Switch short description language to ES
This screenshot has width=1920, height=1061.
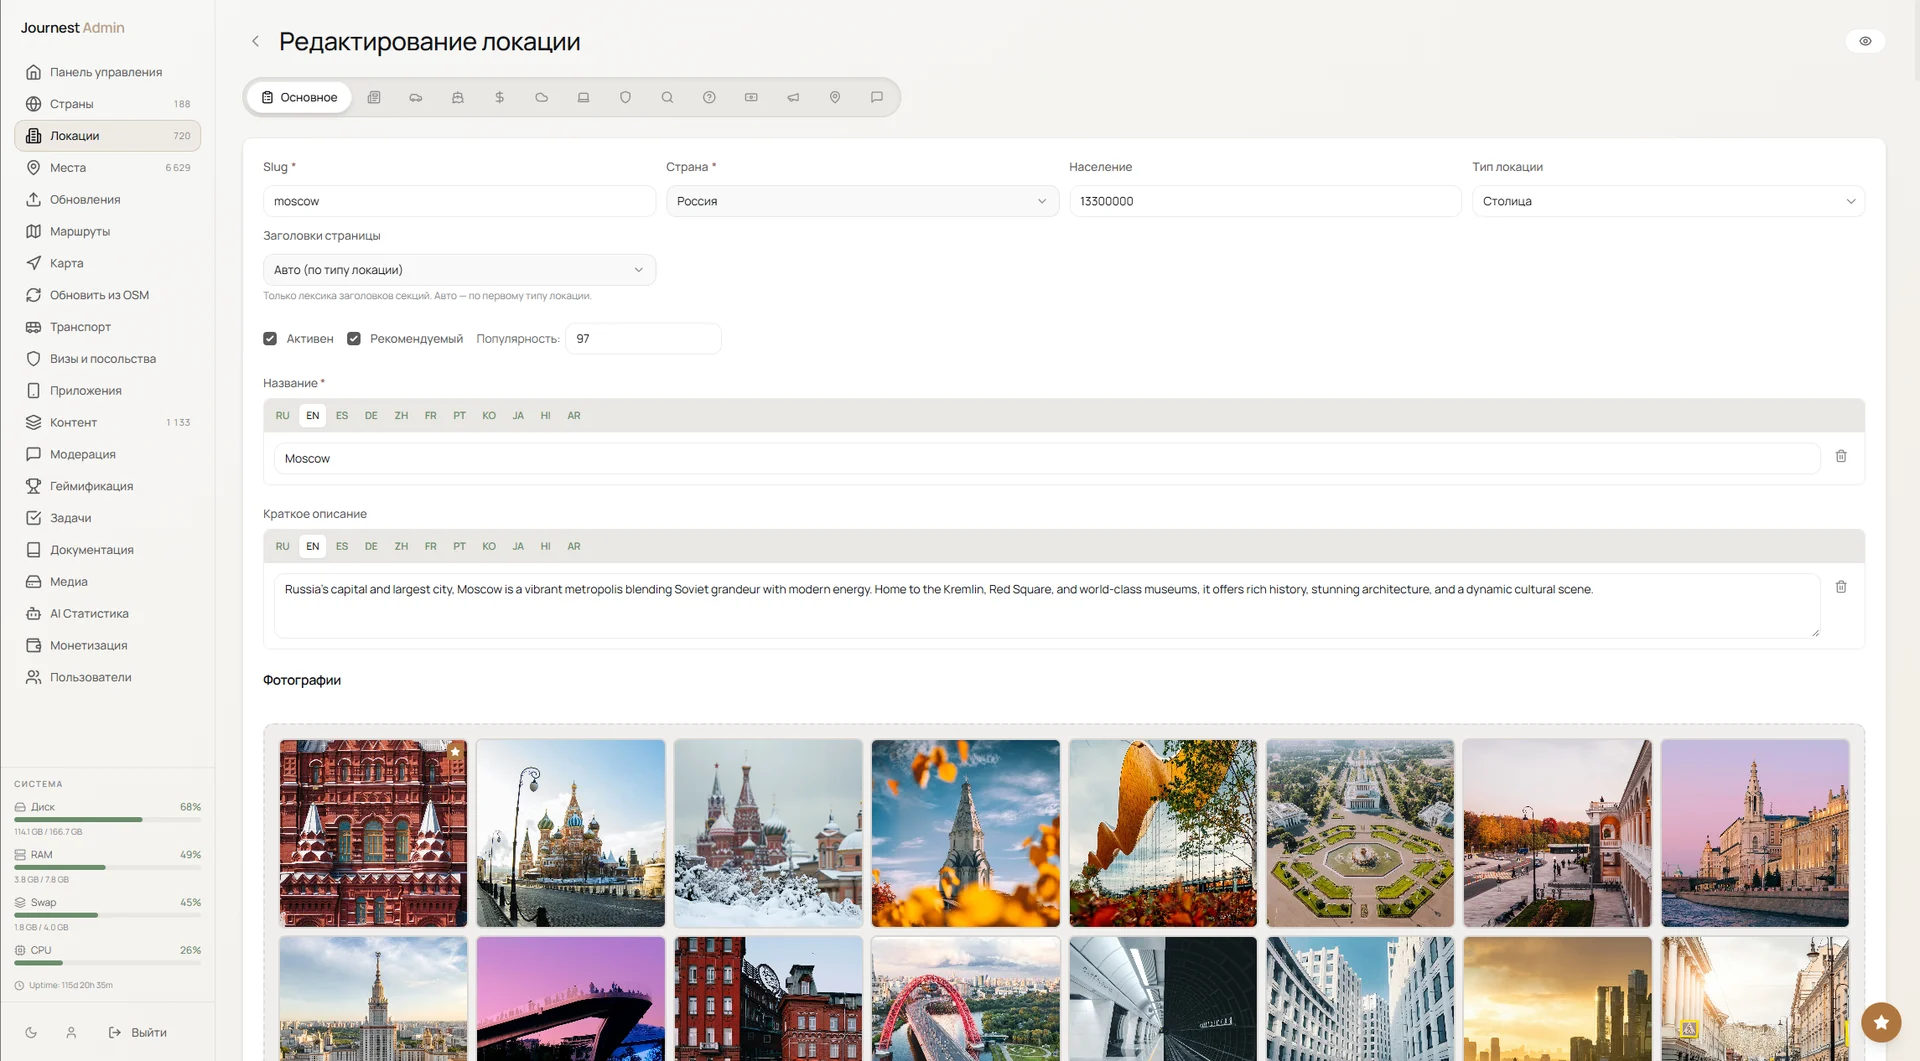pos(342,547)
